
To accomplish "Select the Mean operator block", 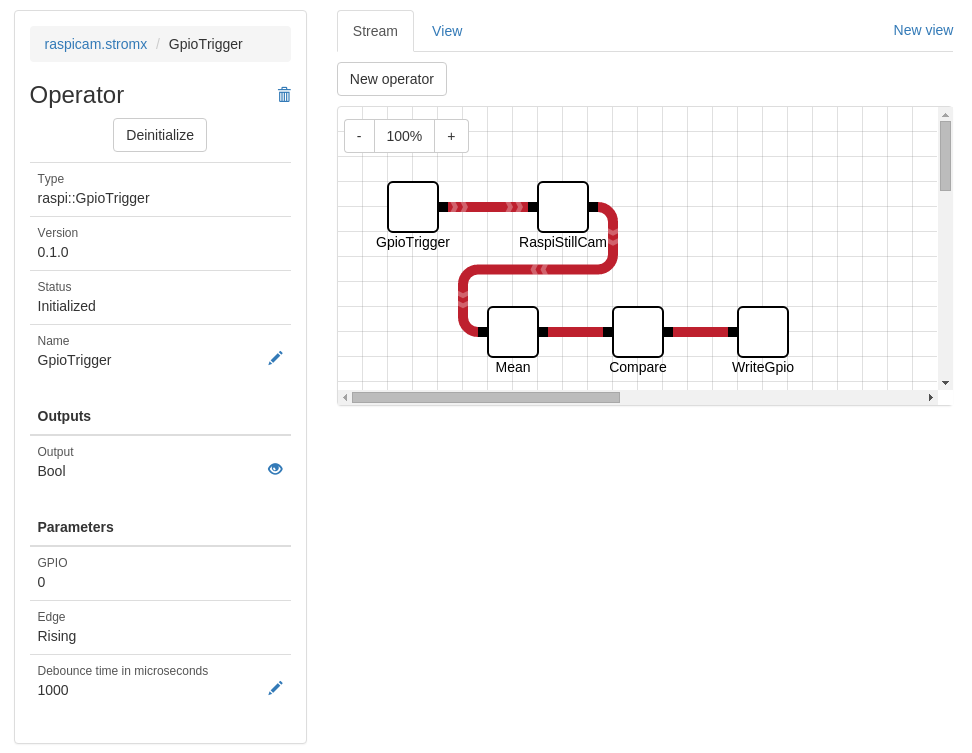I will [x=513, y=332].
